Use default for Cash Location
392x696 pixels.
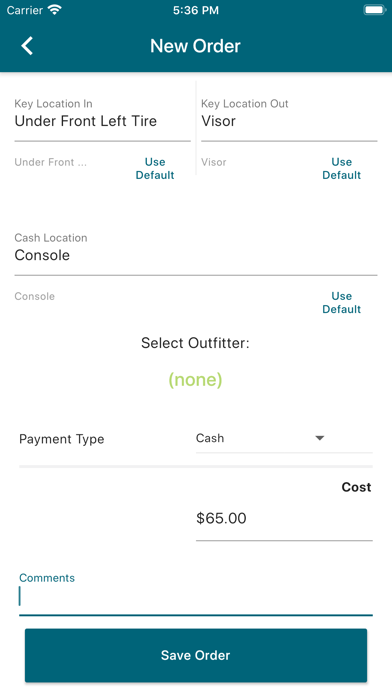(x=341, y=303)
